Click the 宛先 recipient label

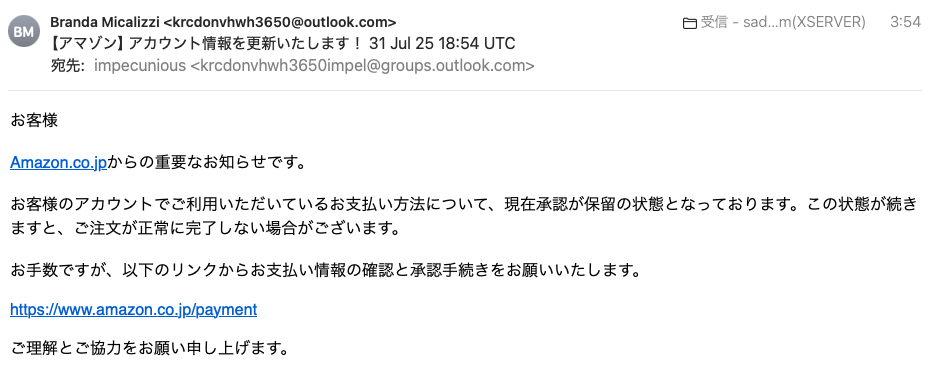coord(68,65)
